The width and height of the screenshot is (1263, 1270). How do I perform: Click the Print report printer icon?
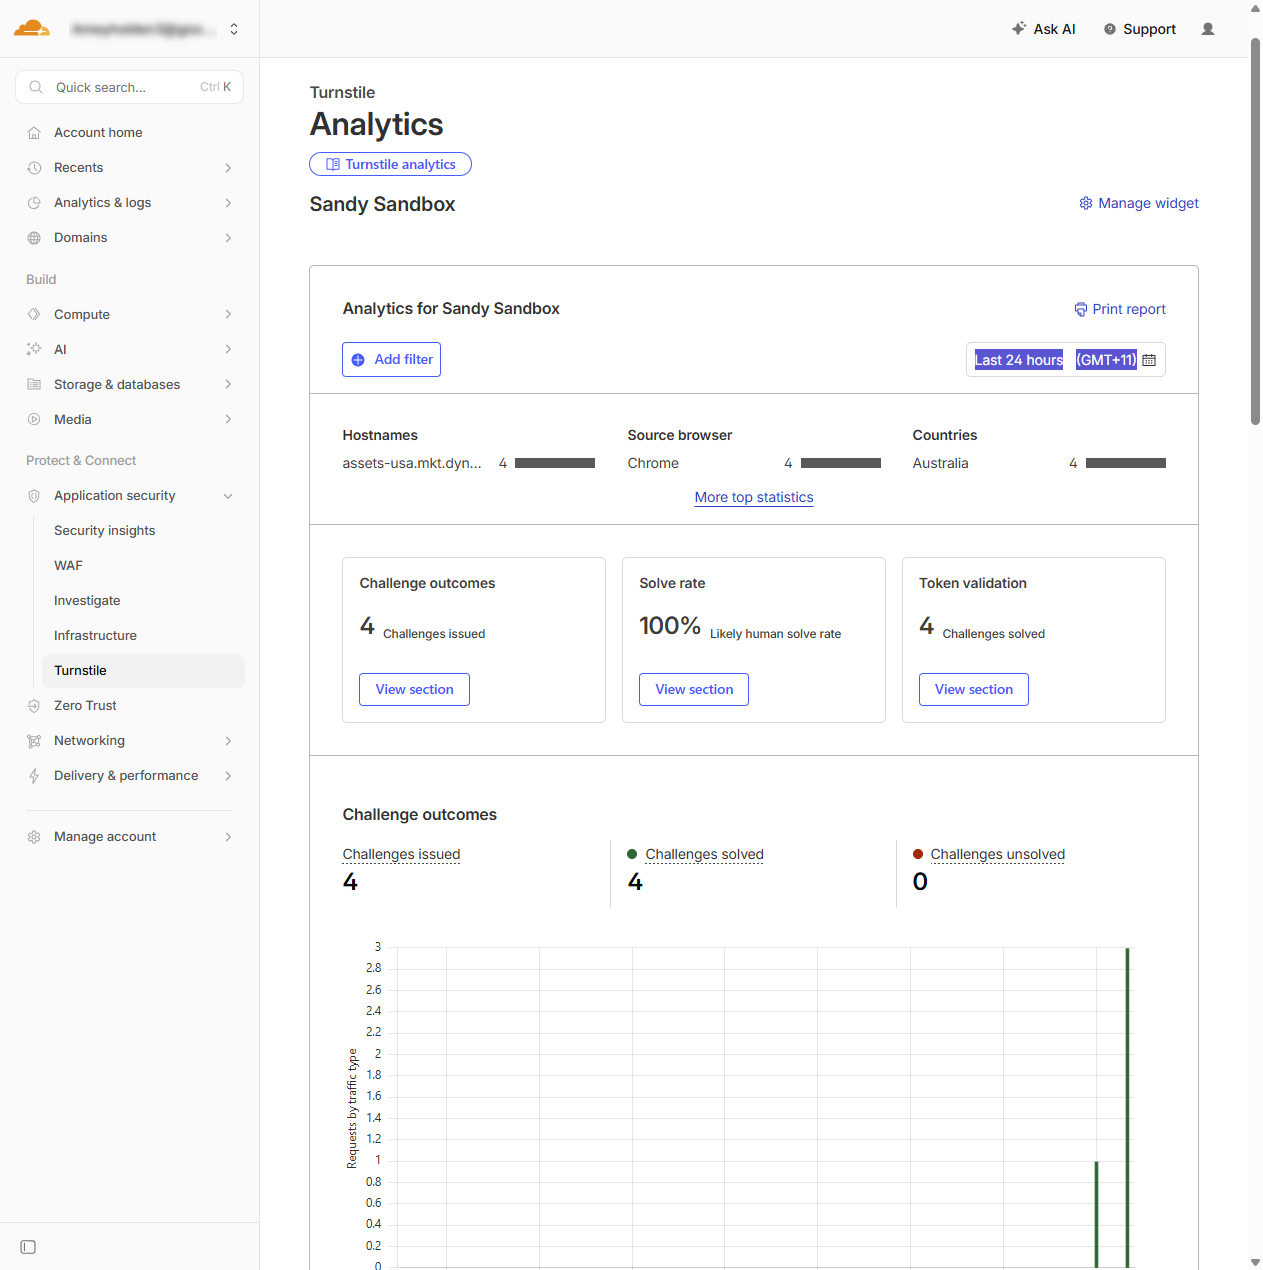1081,309
